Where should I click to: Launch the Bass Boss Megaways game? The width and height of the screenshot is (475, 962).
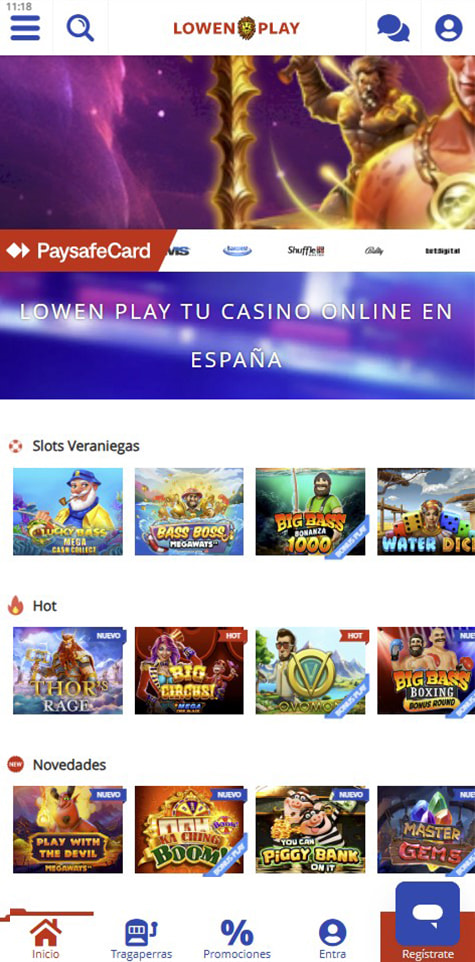click(189, 512)
